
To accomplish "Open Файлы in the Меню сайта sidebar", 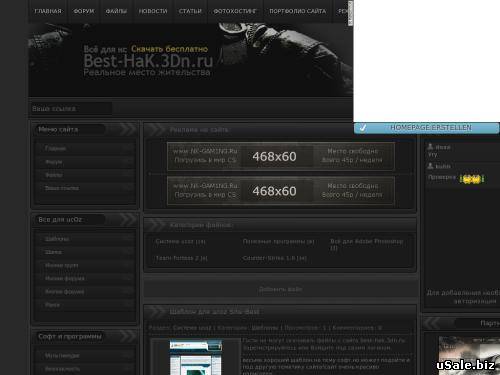I will [x=54, y=175].
